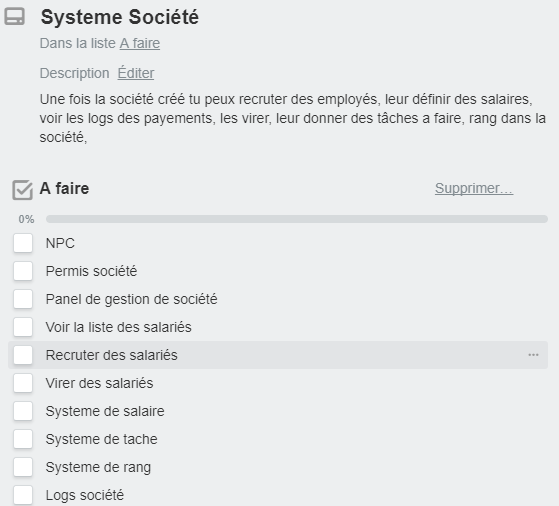The image size is (559, 506).
Task: Open the A faire list link
Action: click(140, 44)
